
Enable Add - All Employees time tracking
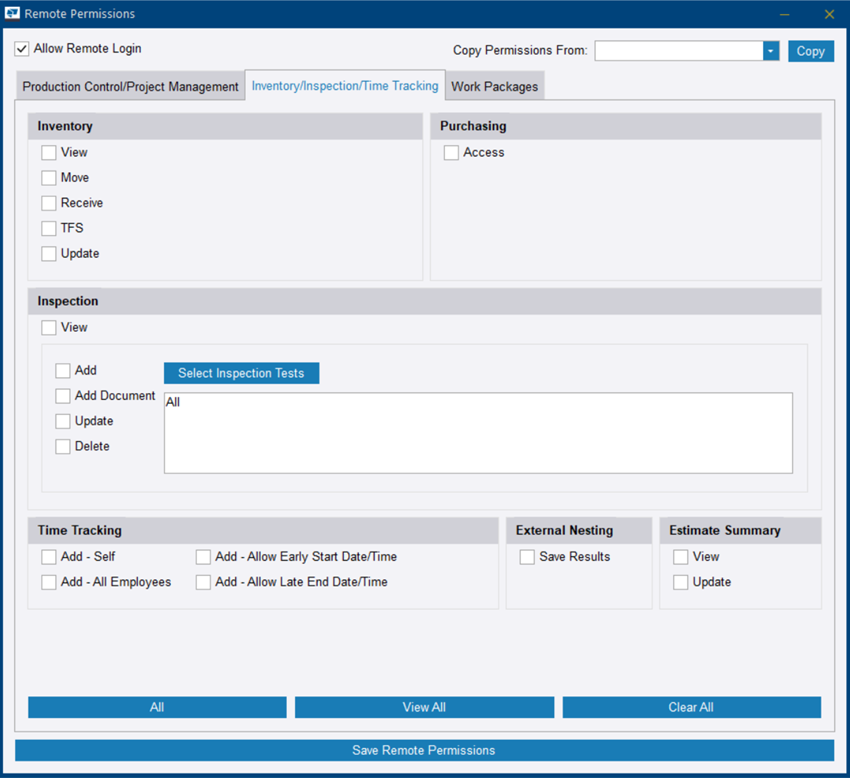49,582
